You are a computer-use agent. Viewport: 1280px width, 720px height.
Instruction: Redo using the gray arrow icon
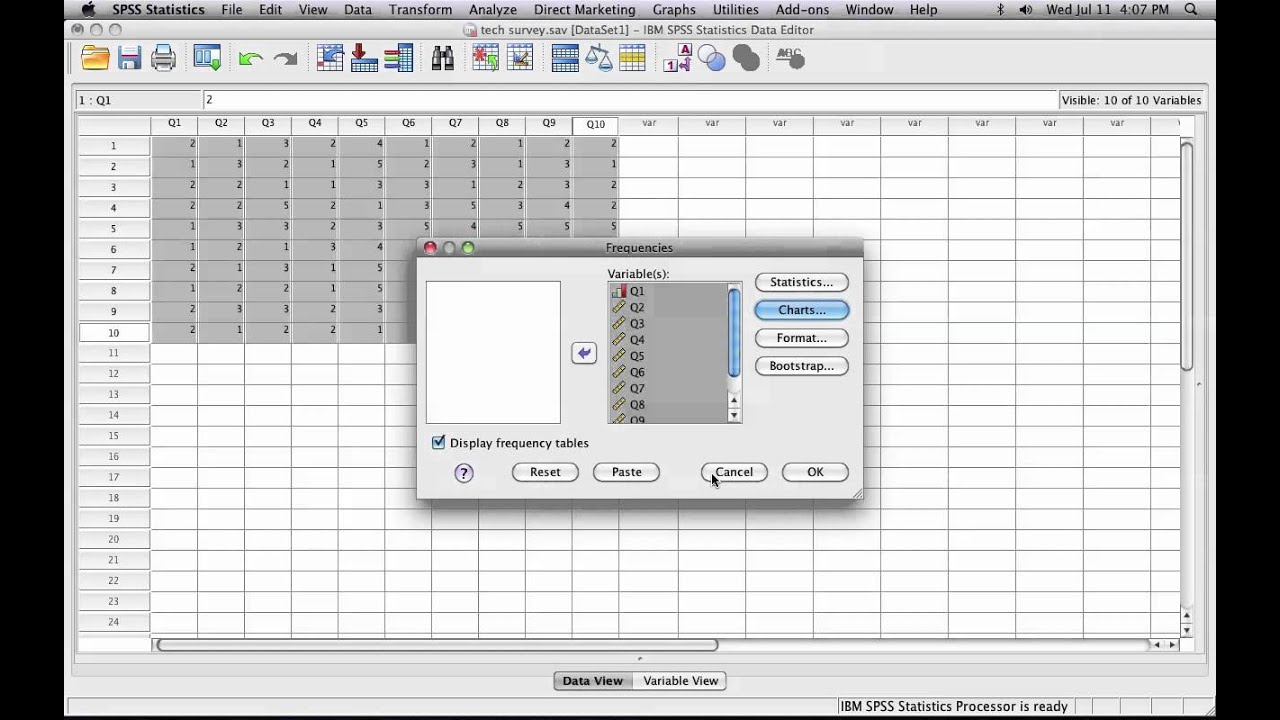click(286, 59)
